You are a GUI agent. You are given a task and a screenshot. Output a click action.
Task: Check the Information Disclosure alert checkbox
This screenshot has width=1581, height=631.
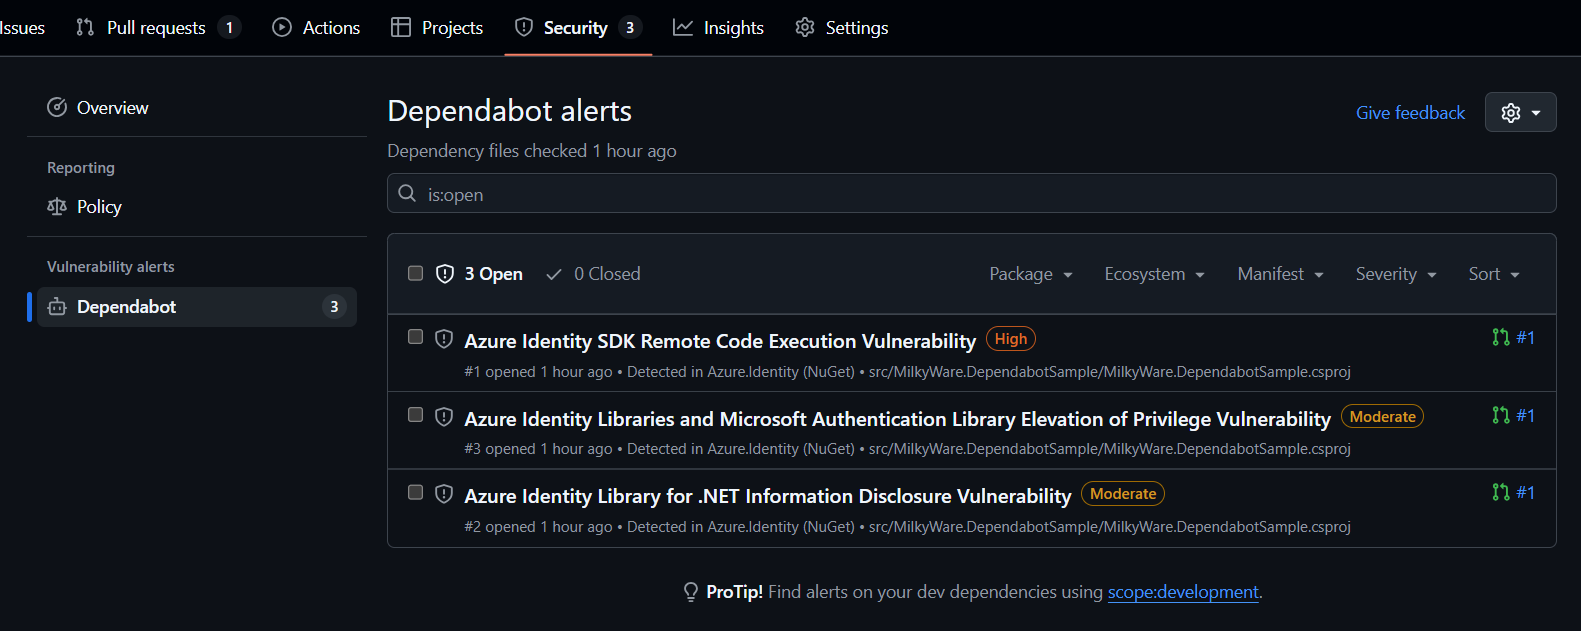[x=415, y=492]
